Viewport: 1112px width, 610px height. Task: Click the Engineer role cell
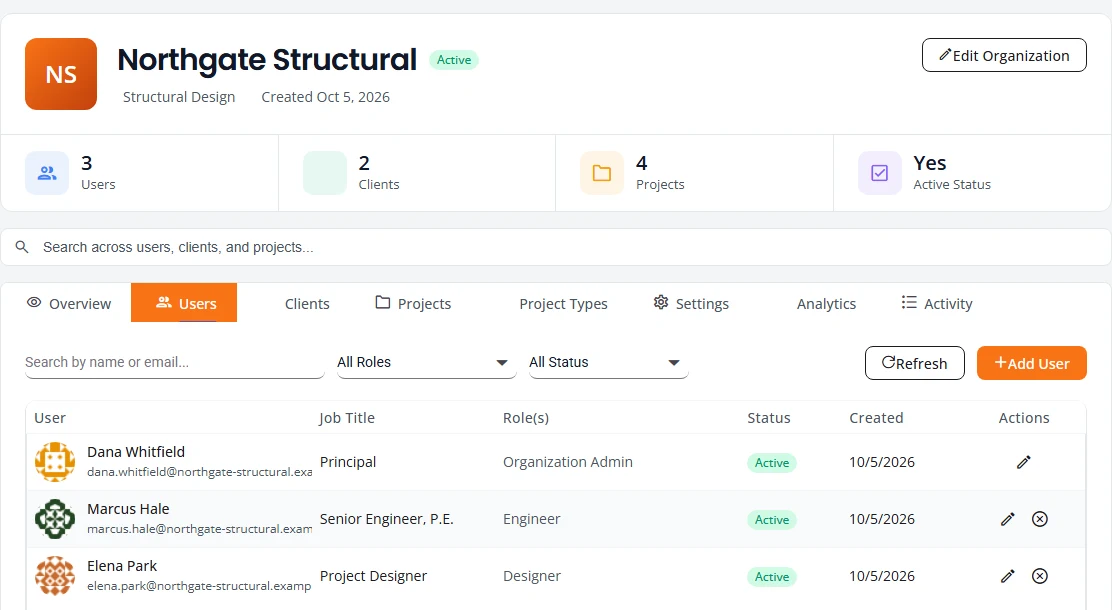point(532,519)
